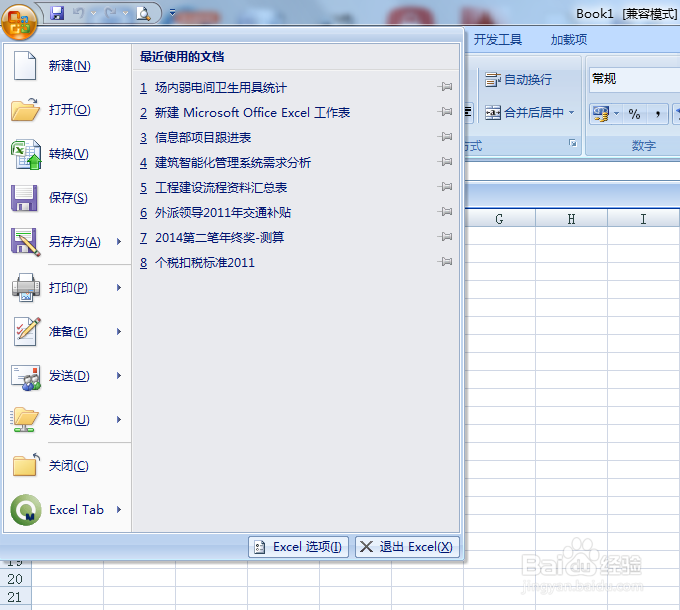
Task: Choose 保存(S) from the Office menu
Action: pyautogui.click(x=67, y=198)
